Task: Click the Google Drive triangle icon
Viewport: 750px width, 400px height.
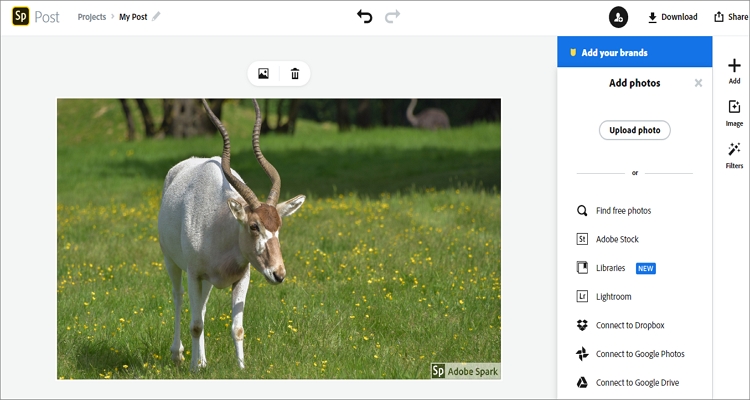Action: tap(582, 382)
